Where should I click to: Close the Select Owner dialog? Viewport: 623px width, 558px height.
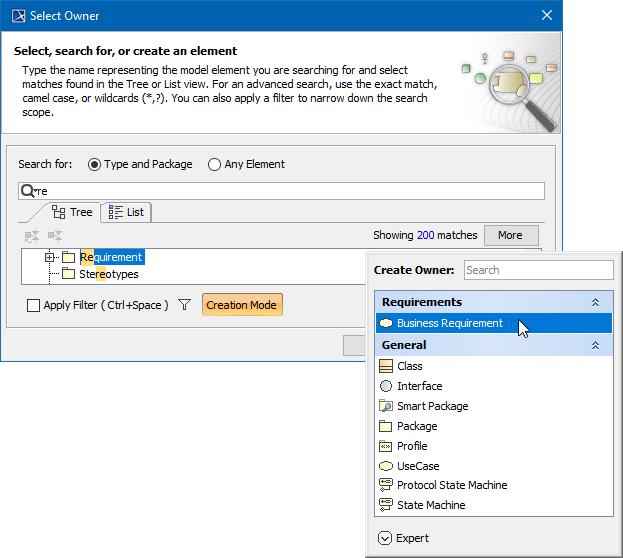tap(547, 16)
